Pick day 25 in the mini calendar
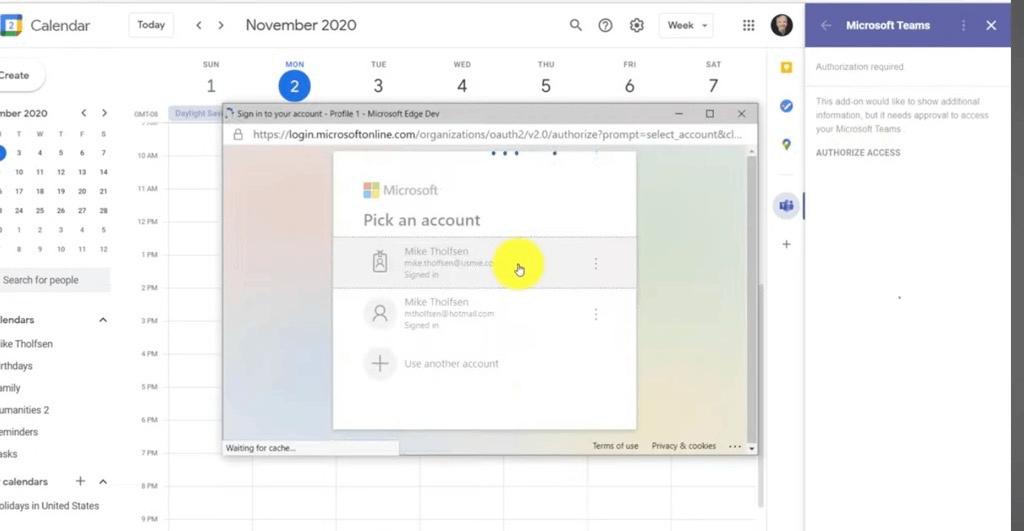 pyautogui.click(x=40, y=210)
